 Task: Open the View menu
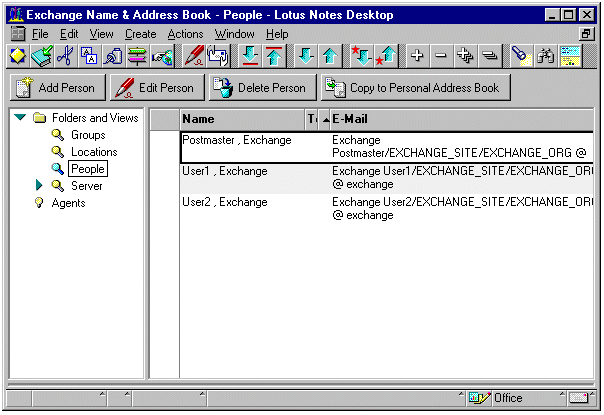pyautogui.click(x=101, y=34)
